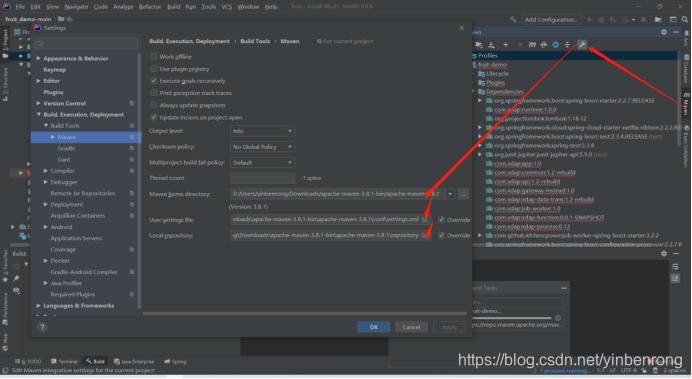Viewport: 692px width, 379px height.
Task: Select Lifecycle node in Maven tree
Action: [x=497, y=74]
